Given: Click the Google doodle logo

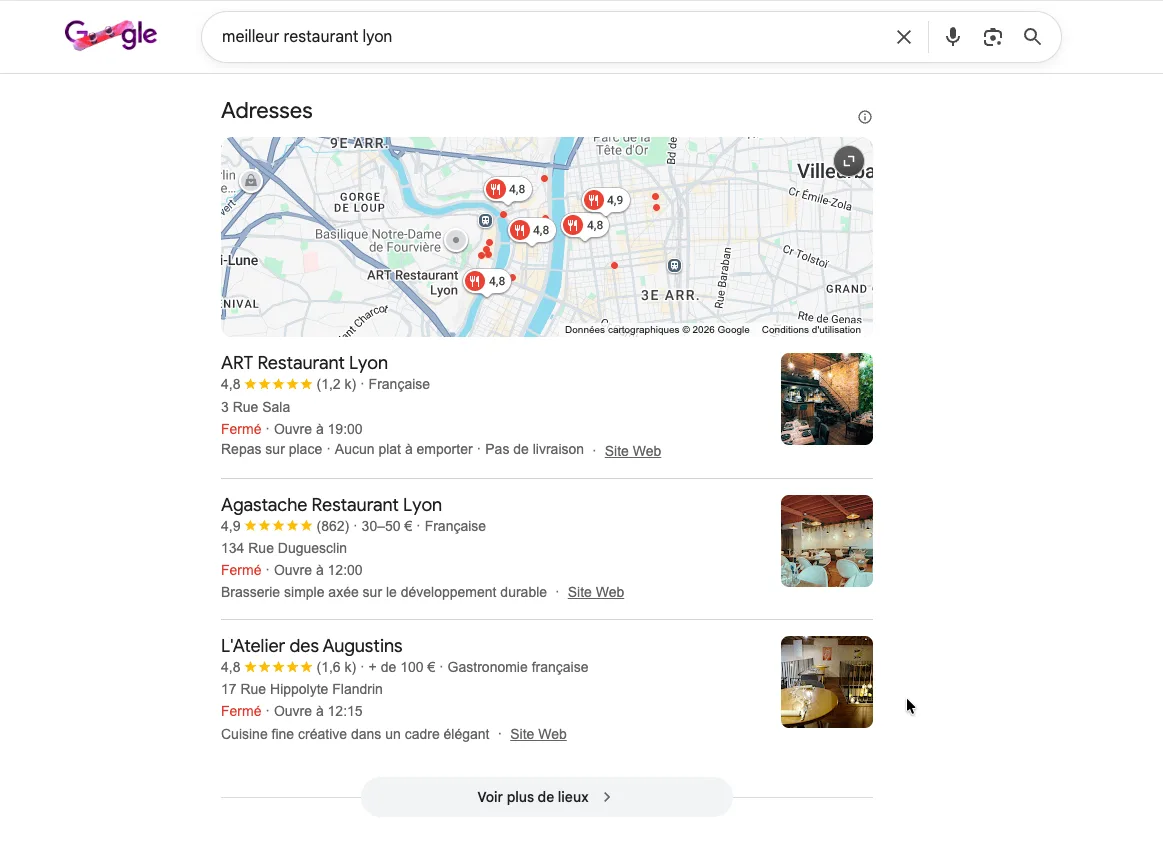Looking at the screenshot, I should tap(111, 35).
